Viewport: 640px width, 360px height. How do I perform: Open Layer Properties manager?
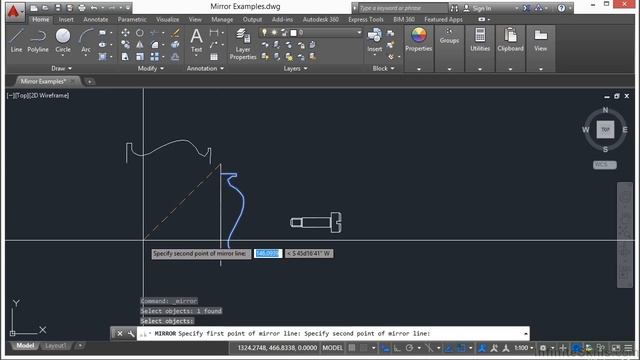pos(243,44)
